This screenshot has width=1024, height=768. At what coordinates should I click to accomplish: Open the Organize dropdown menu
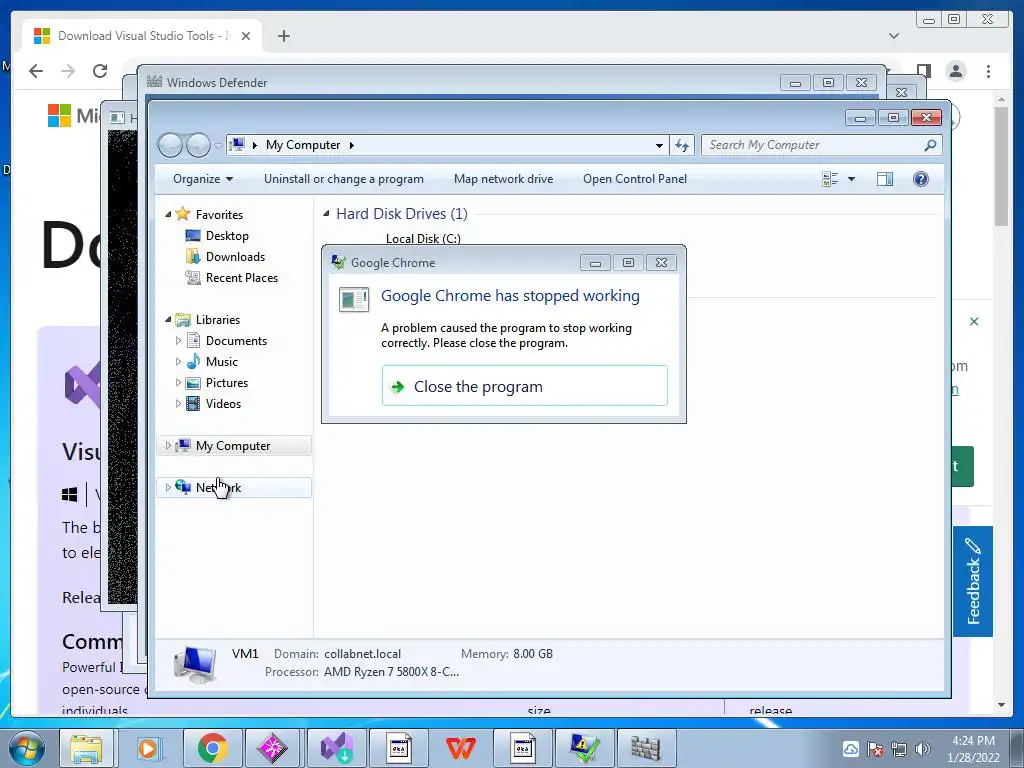click(202, 179)
